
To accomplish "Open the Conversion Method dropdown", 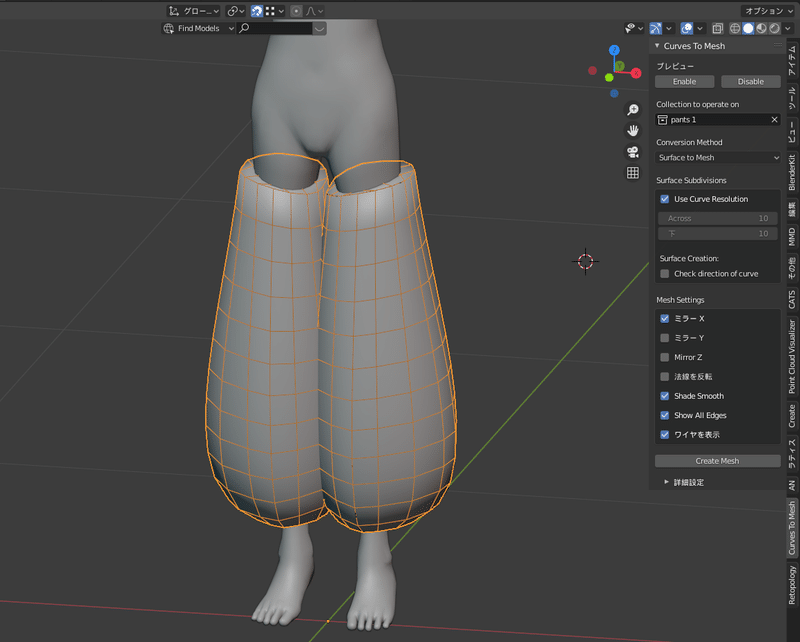I will point(718,158).
